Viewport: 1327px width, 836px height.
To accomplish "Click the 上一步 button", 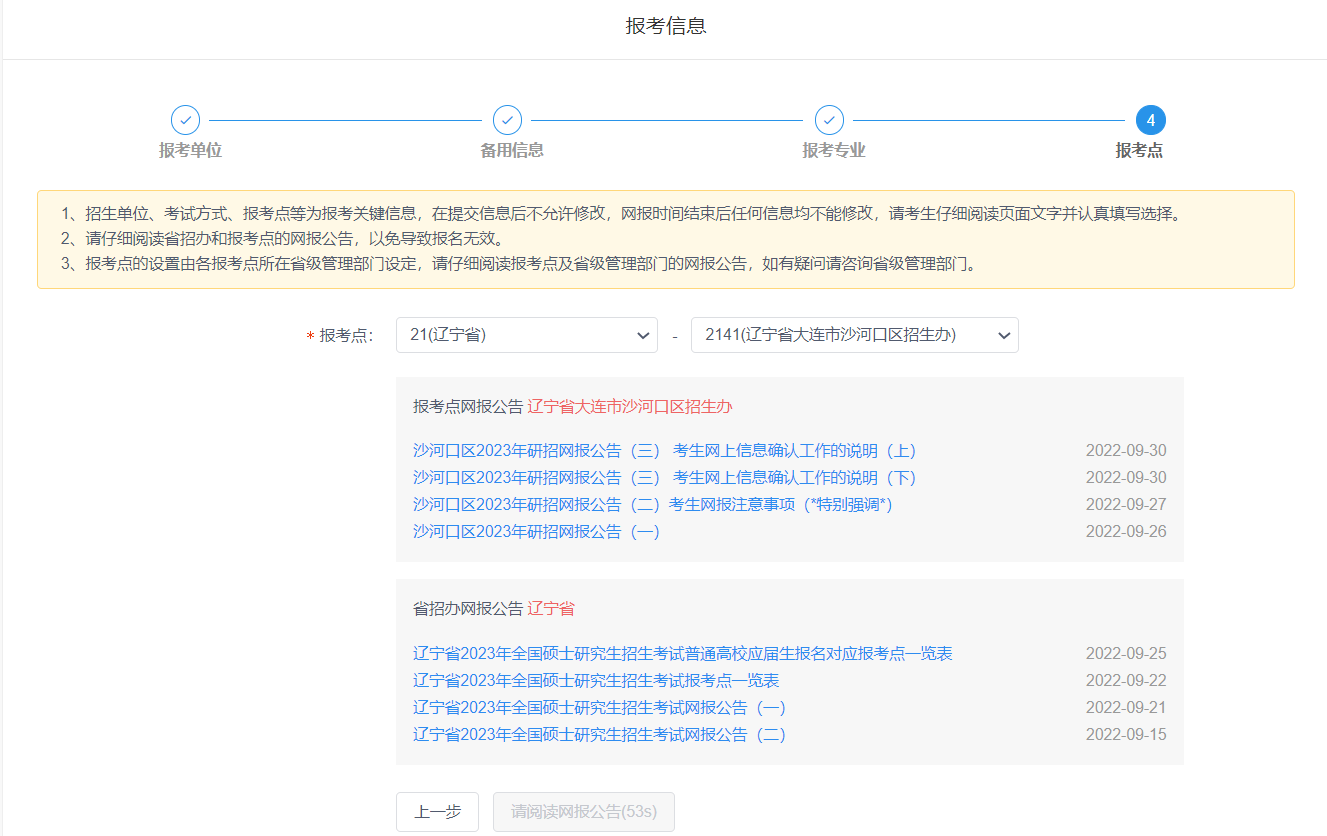I will click(437, 812).
